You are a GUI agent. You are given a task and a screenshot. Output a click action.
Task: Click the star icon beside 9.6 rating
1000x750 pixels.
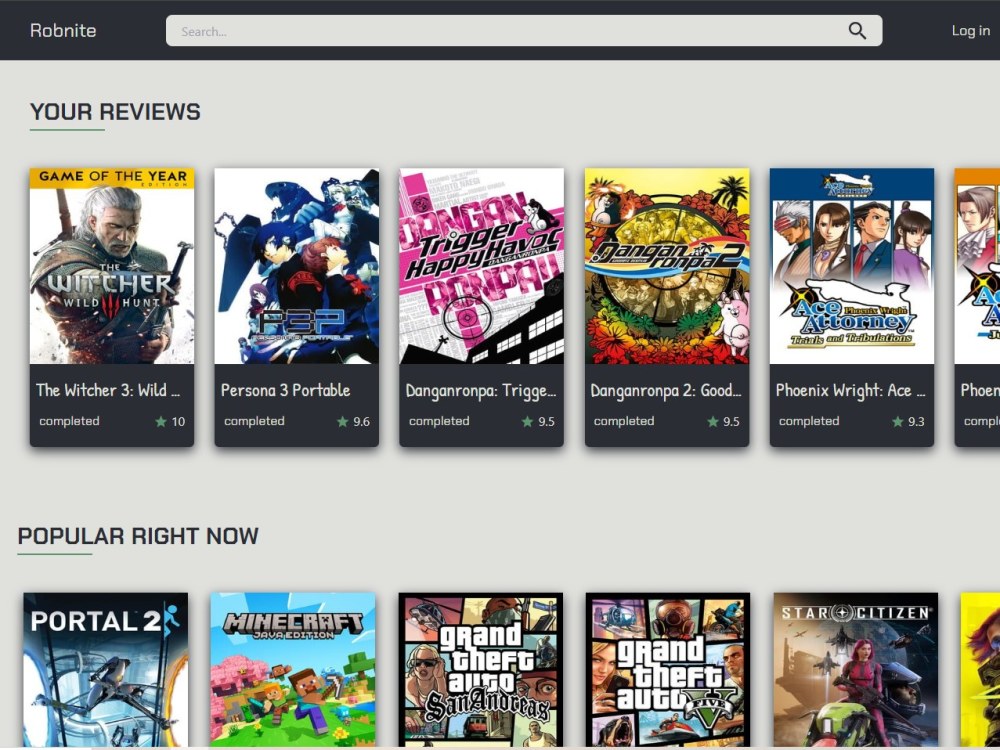342,422
